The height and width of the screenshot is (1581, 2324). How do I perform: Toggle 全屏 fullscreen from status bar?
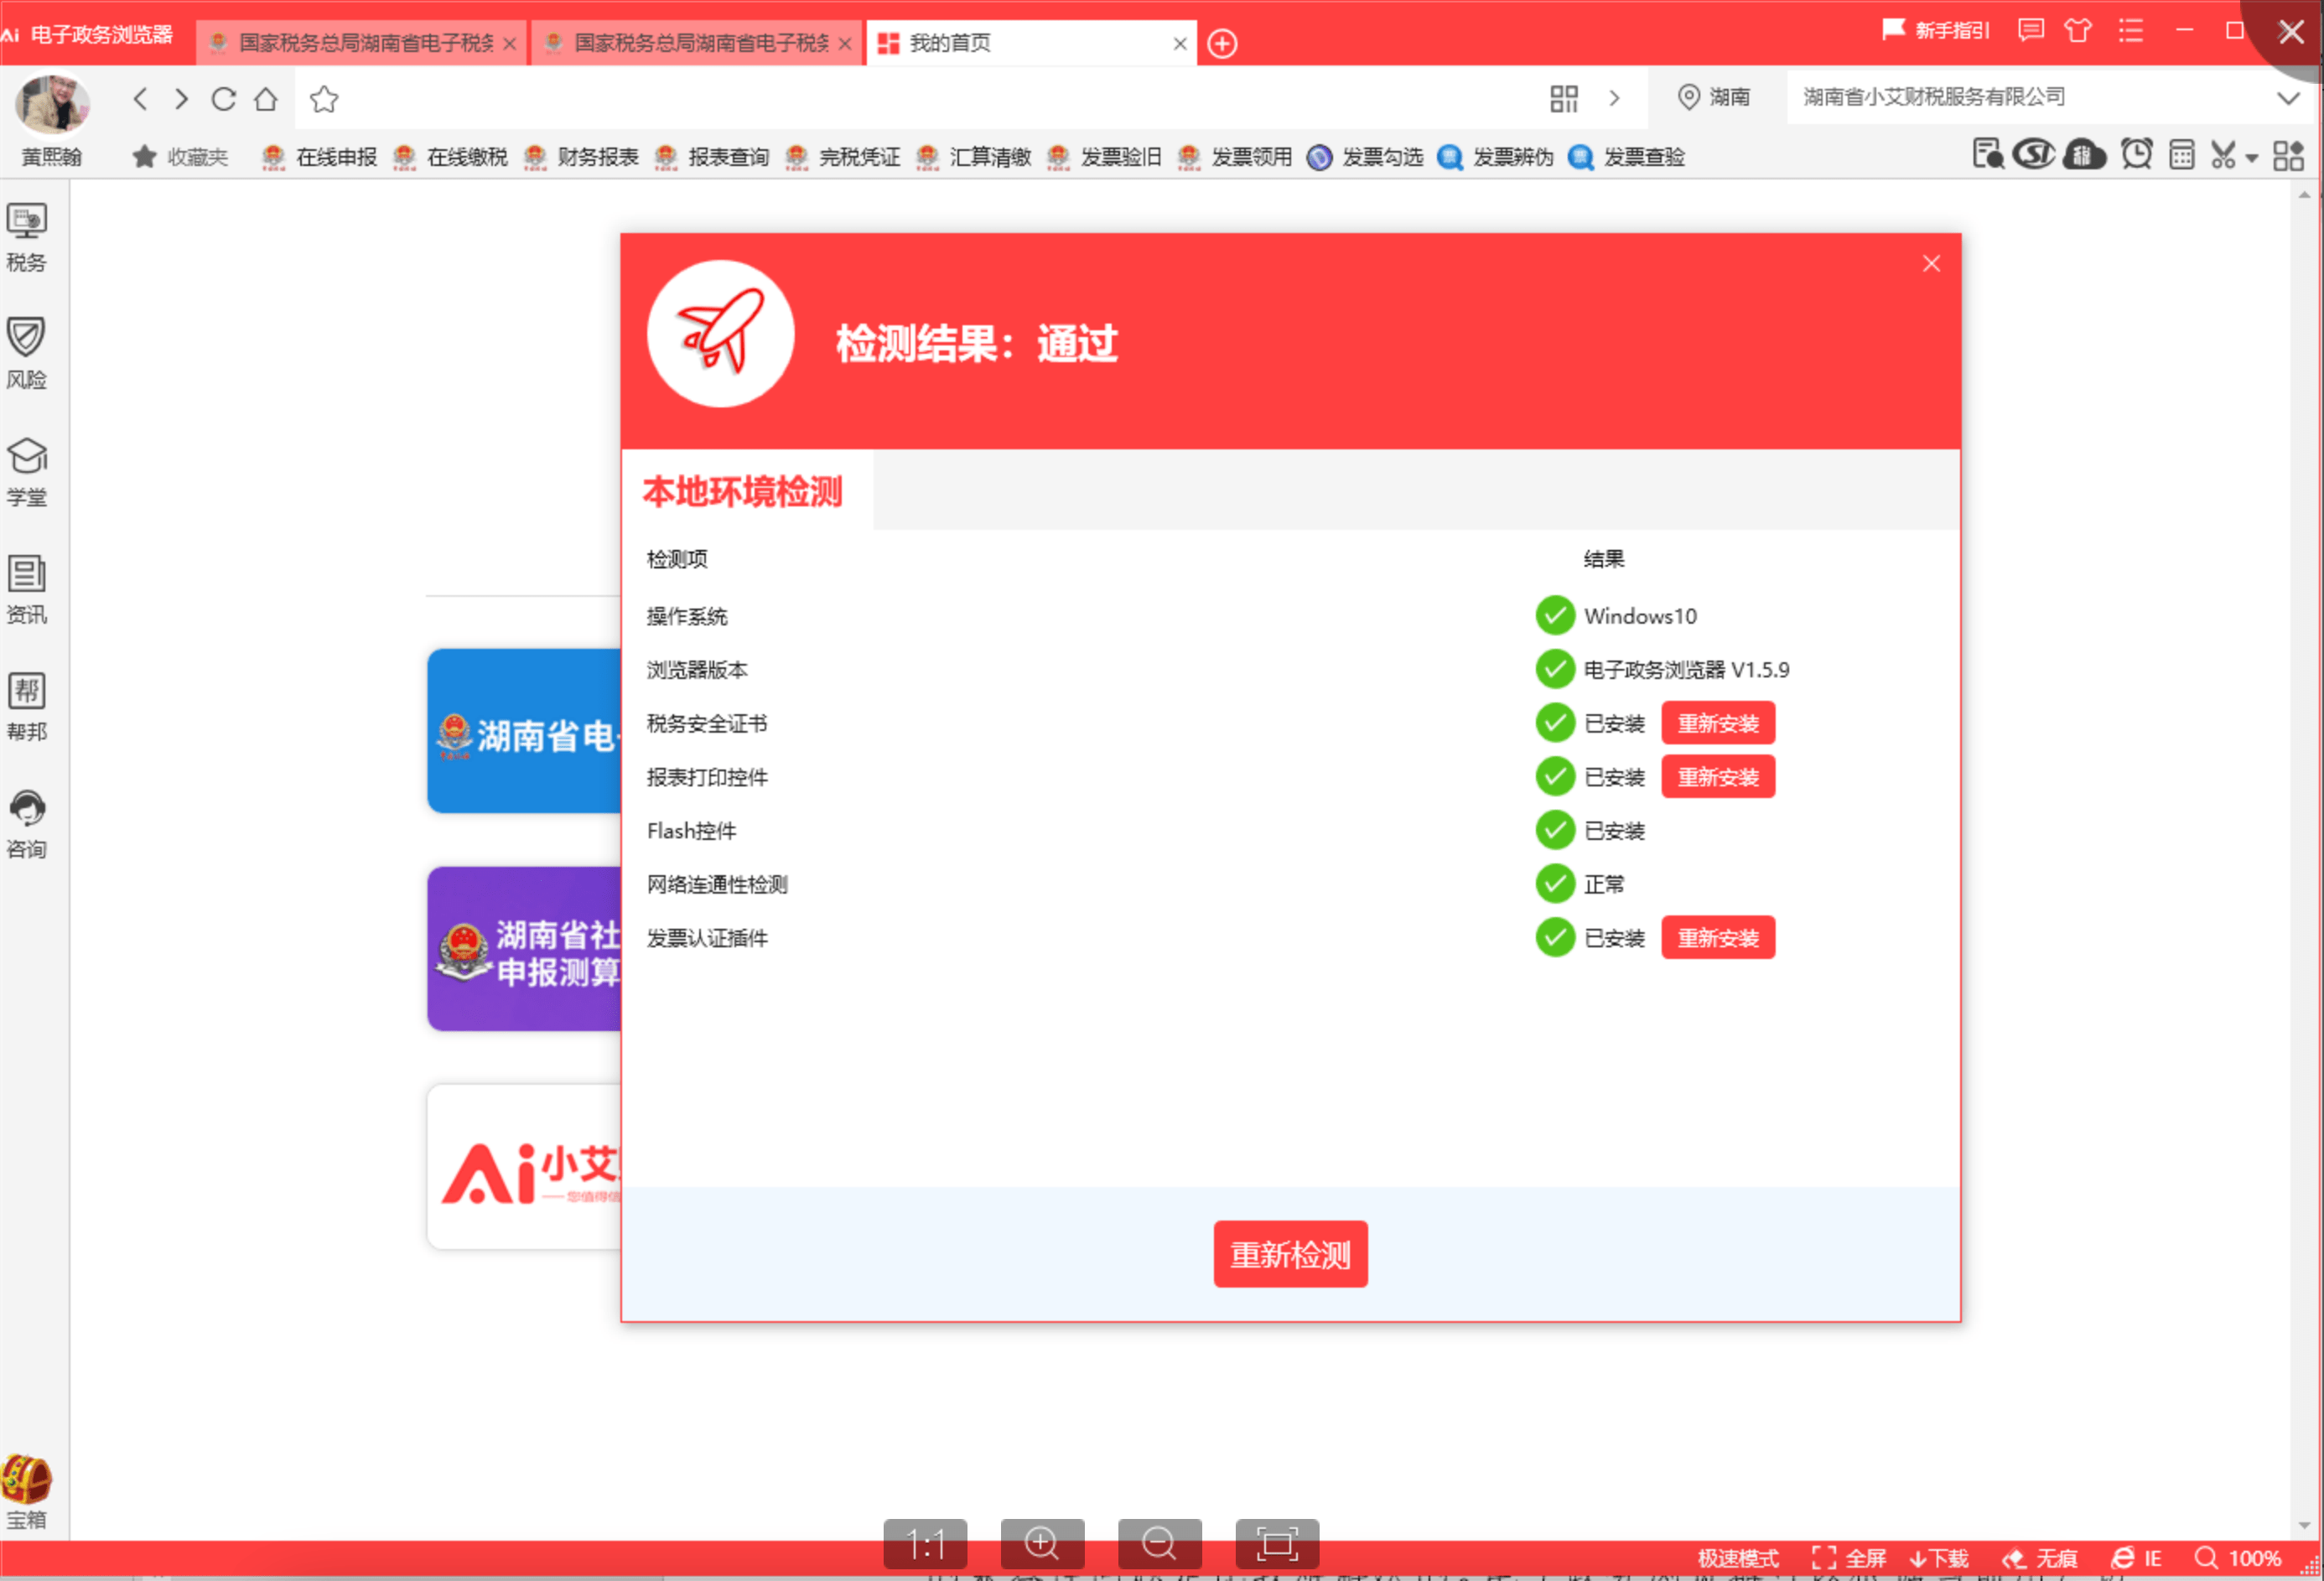(x=1852, y=1557)
